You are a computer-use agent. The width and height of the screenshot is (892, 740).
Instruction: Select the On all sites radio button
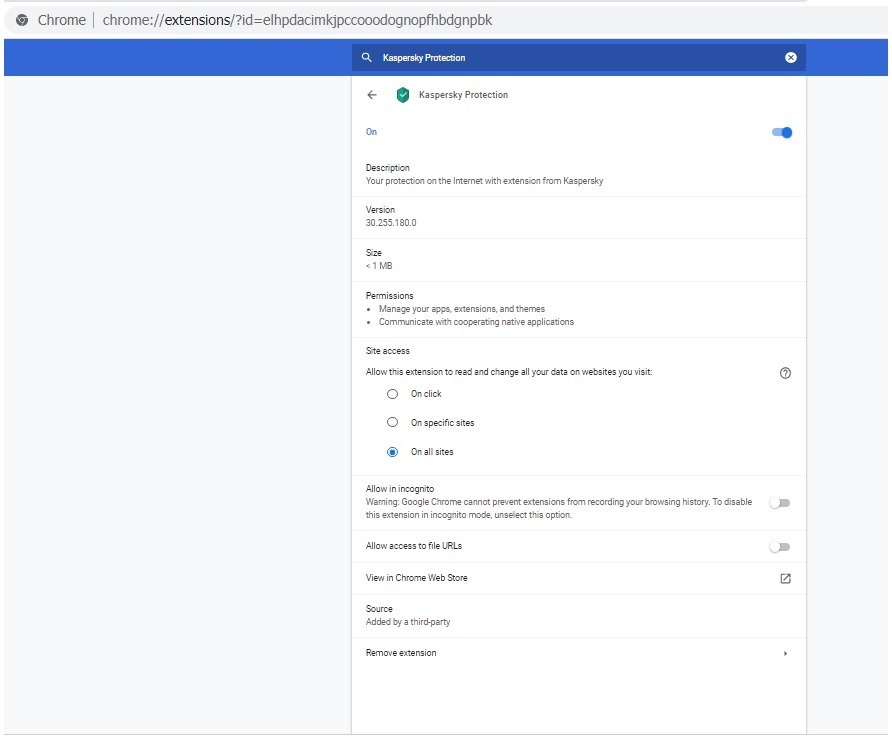pyautogui.click(x=393, y=452)
